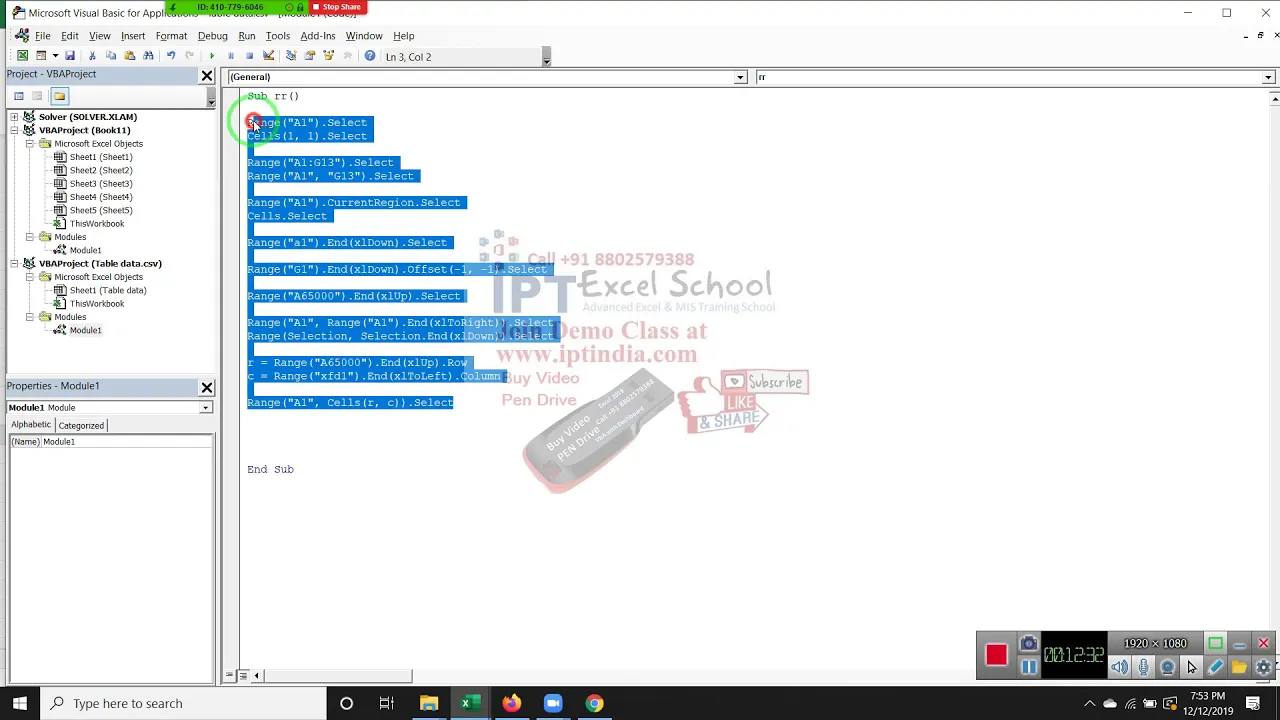Select Sheet1 (Table data) tree item

(x=107, y=290)
